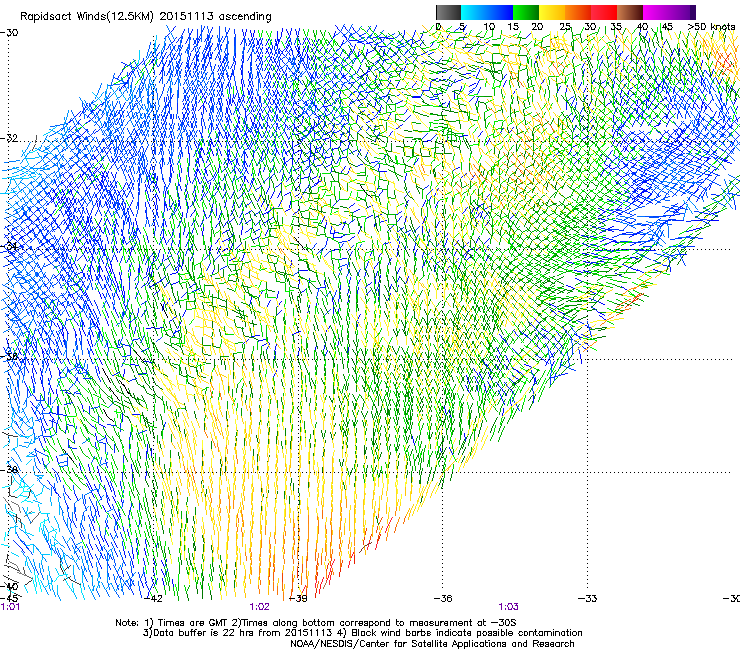Click the '45' label under the color bar
This screenshot has height=650, width=740.
point(667,27)
